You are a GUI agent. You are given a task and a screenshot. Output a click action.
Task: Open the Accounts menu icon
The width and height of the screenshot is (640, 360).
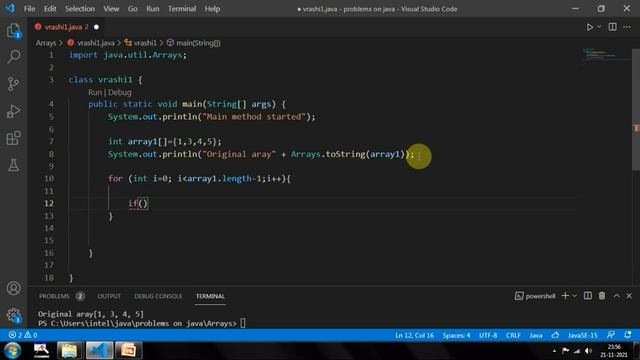[13, 288]
